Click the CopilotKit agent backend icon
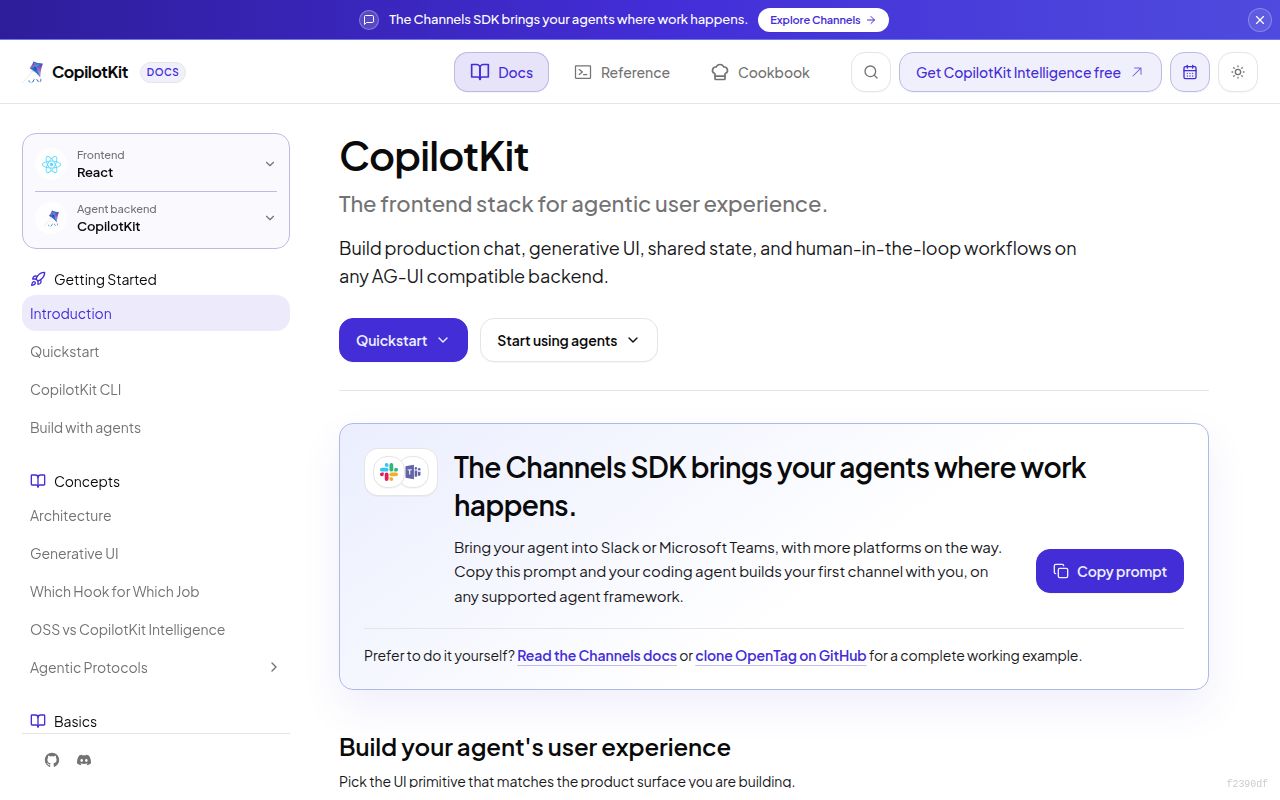The image size is (1280, 800). click(x=52, y=218)
